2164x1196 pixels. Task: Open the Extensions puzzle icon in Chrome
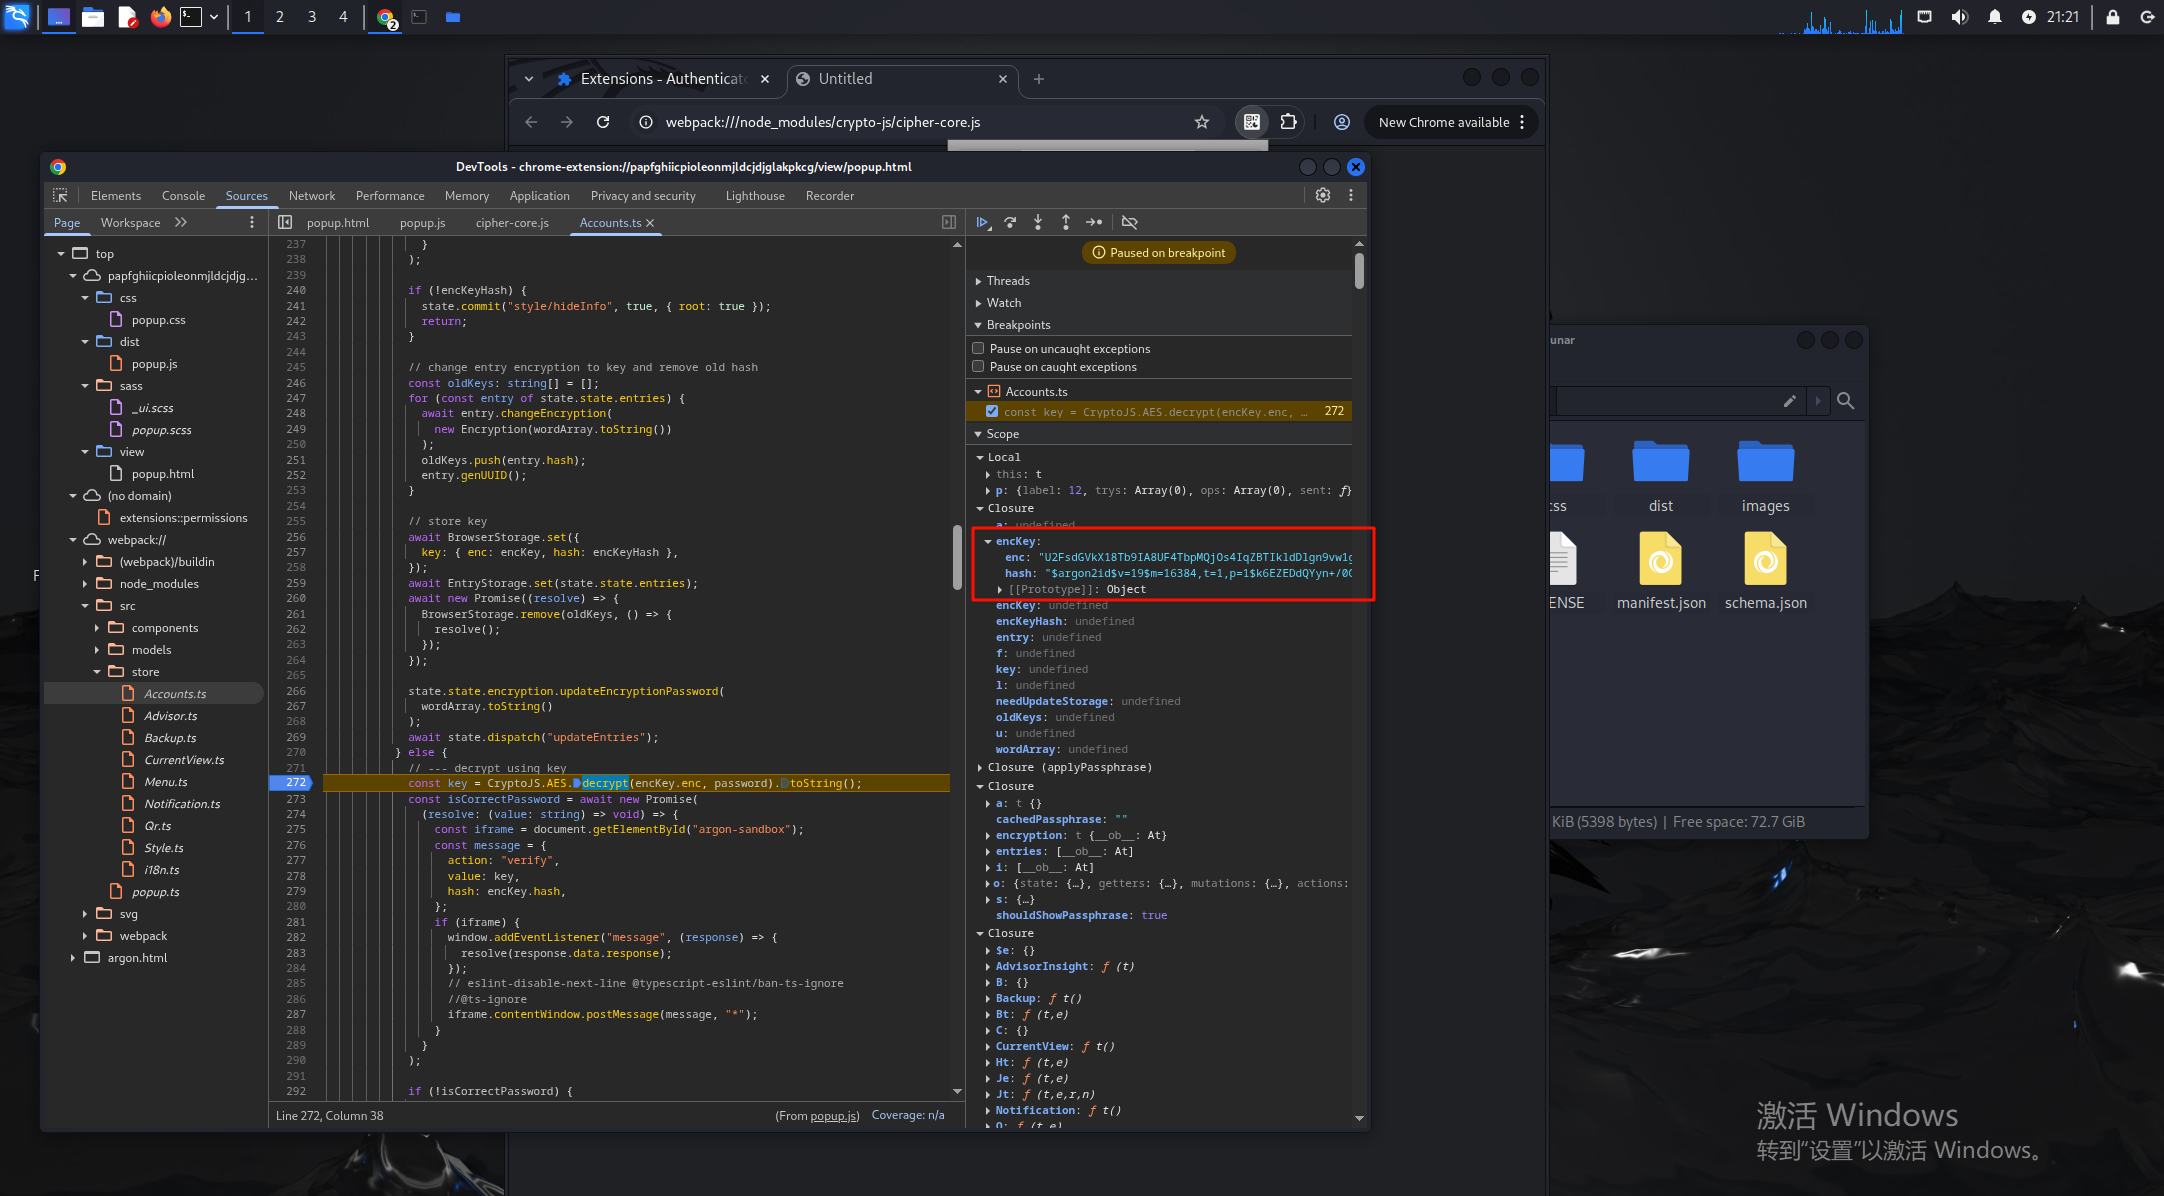point(1288,122)
